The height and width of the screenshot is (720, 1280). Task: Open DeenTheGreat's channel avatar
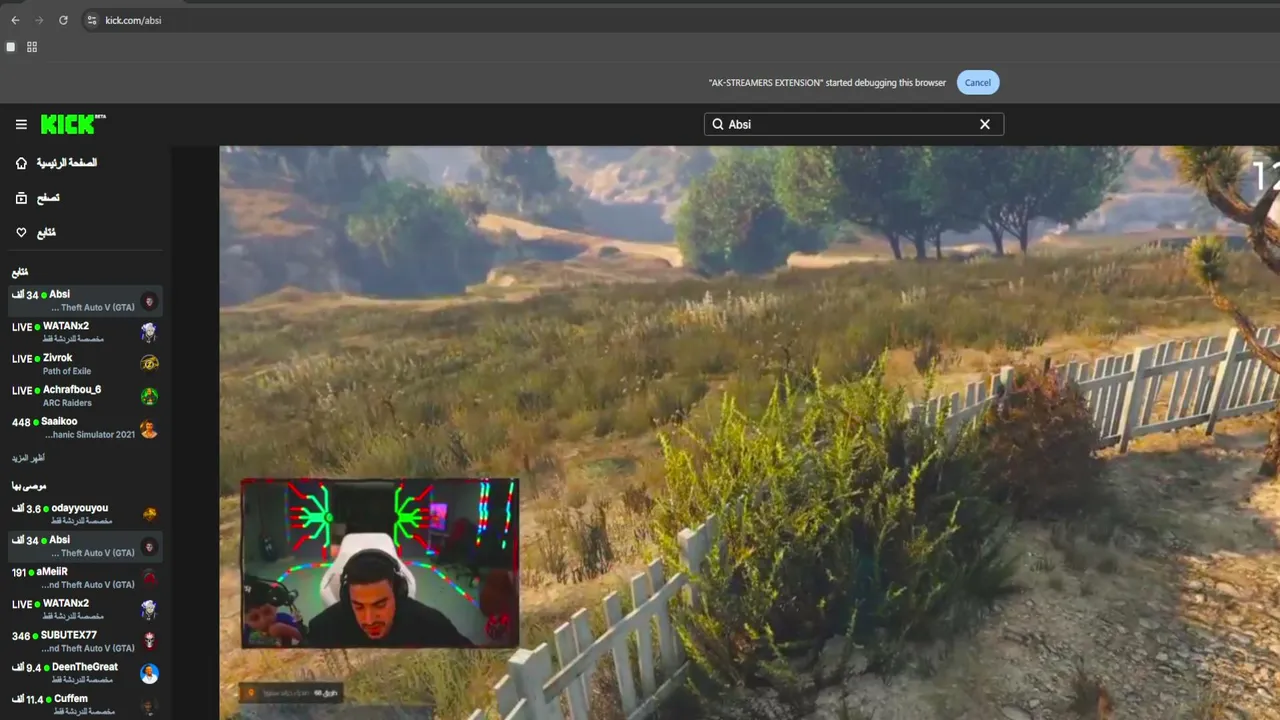149,673
